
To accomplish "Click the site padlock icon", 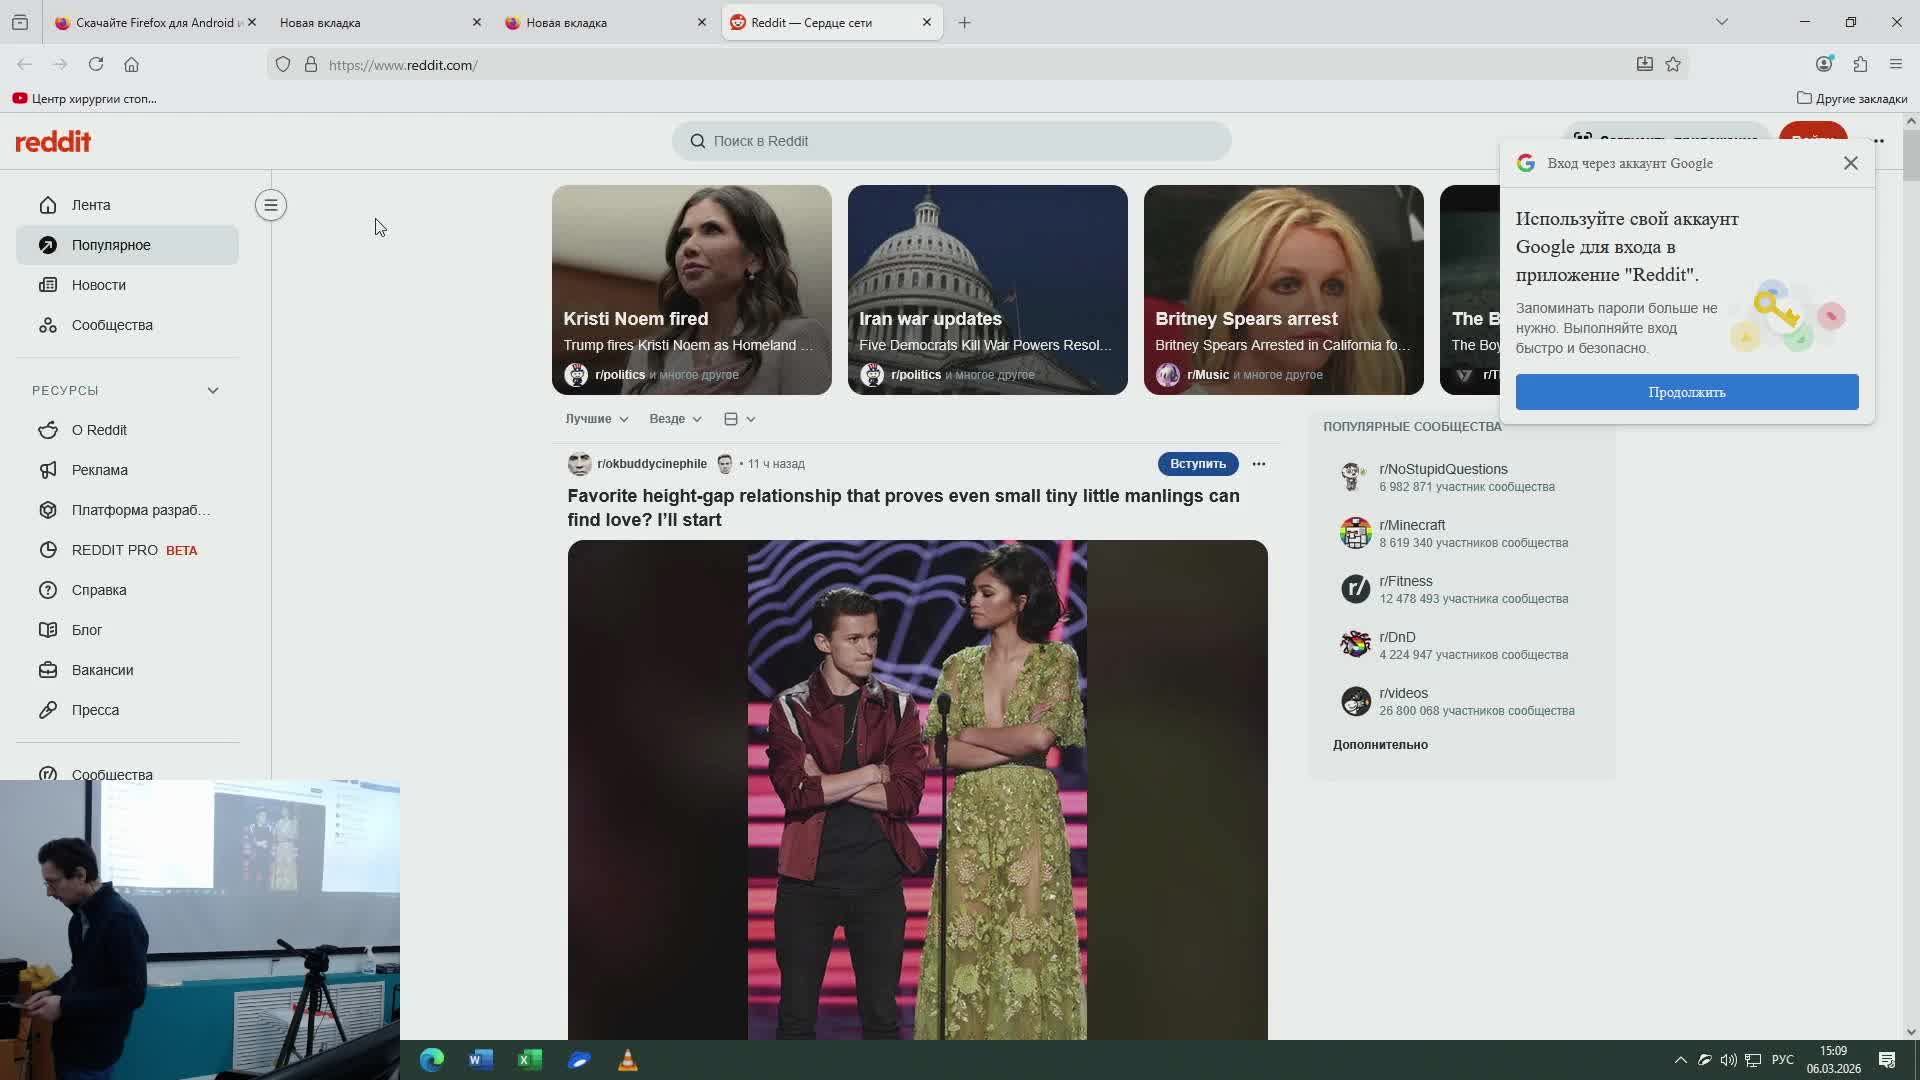I will [x=310, y=64].
